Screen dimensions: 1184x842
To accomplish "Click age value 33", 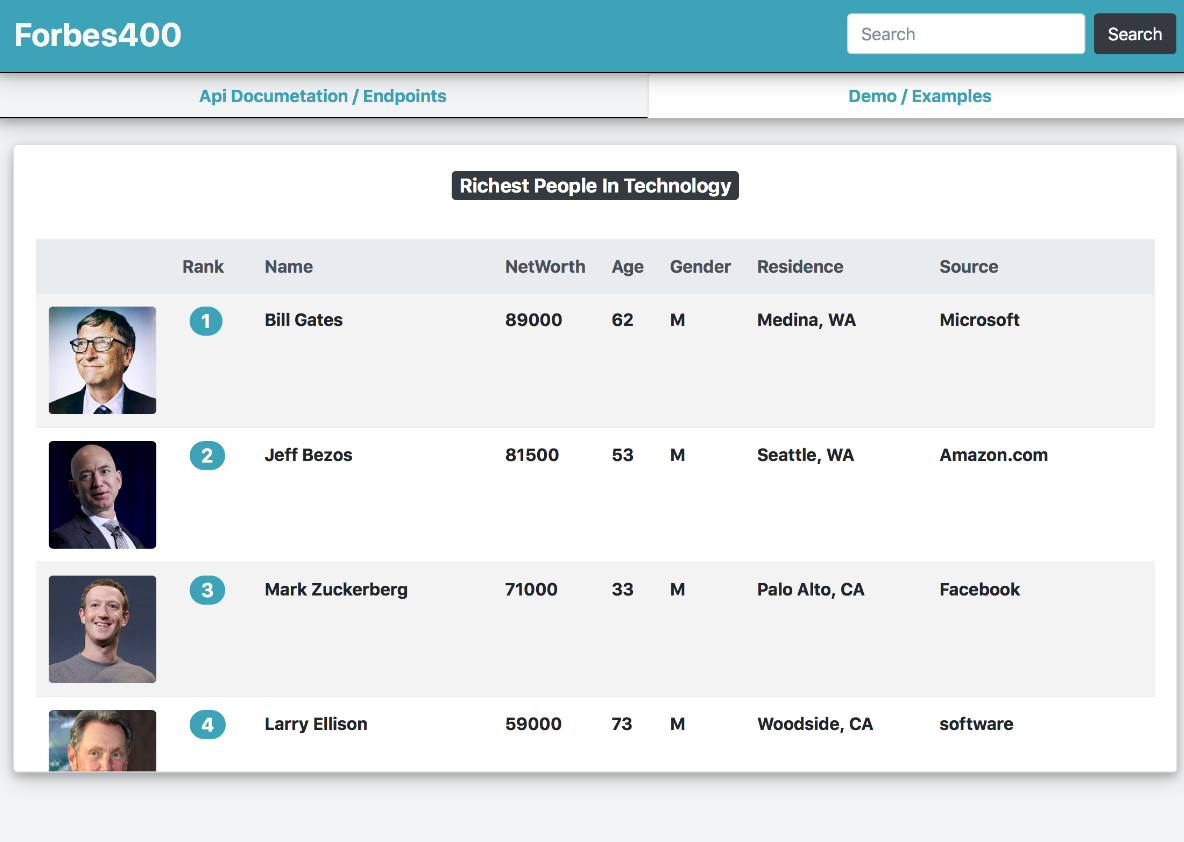I will point(622,589).
